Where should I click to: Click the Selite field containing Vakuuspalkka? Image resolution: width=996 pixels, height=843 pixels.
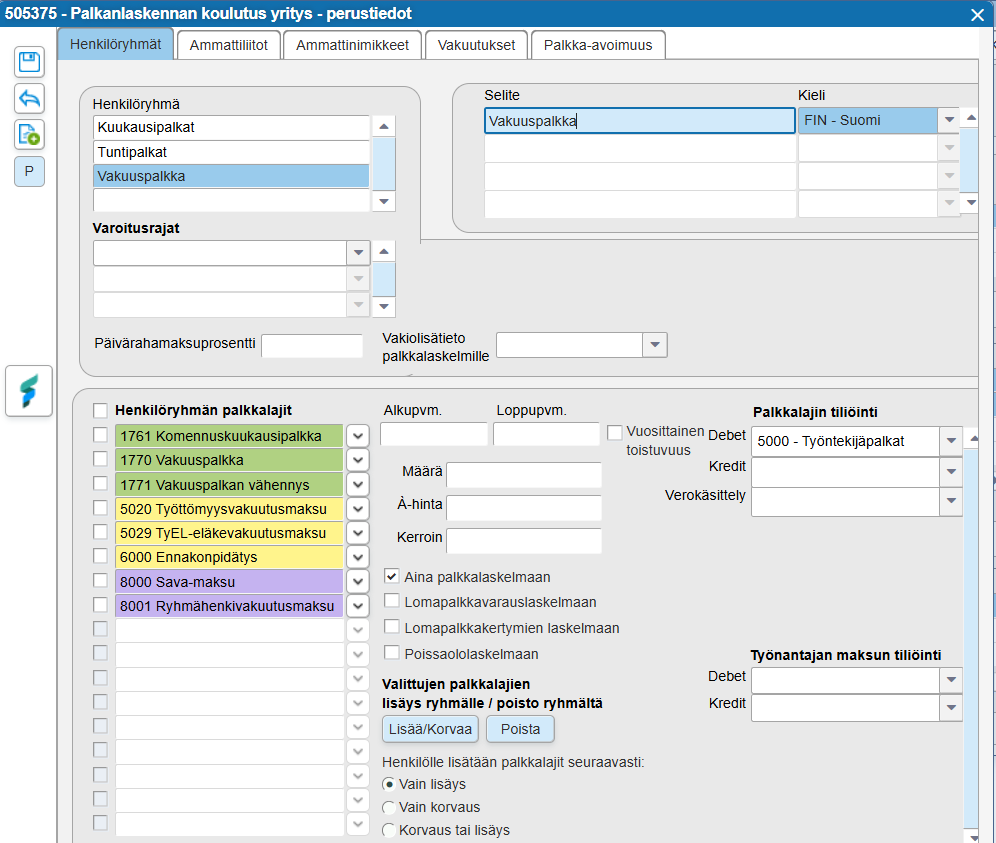coord(640,121)
